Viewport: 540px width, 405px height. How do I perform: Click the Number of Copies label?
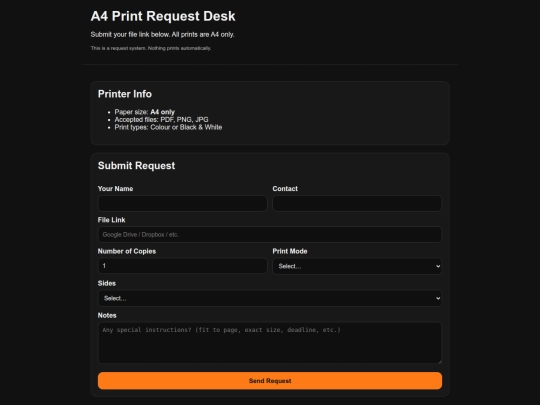tap(127, 251)
